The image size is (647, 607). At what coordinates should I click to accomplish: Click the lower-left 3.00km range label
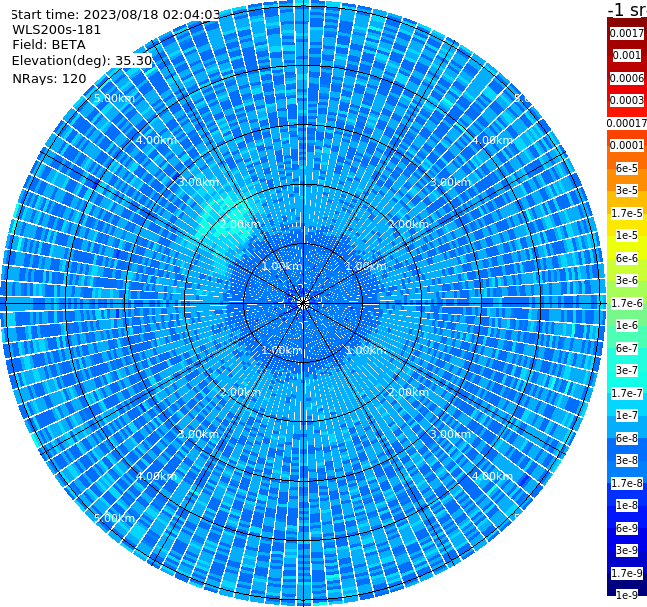(x=198, y=434)
